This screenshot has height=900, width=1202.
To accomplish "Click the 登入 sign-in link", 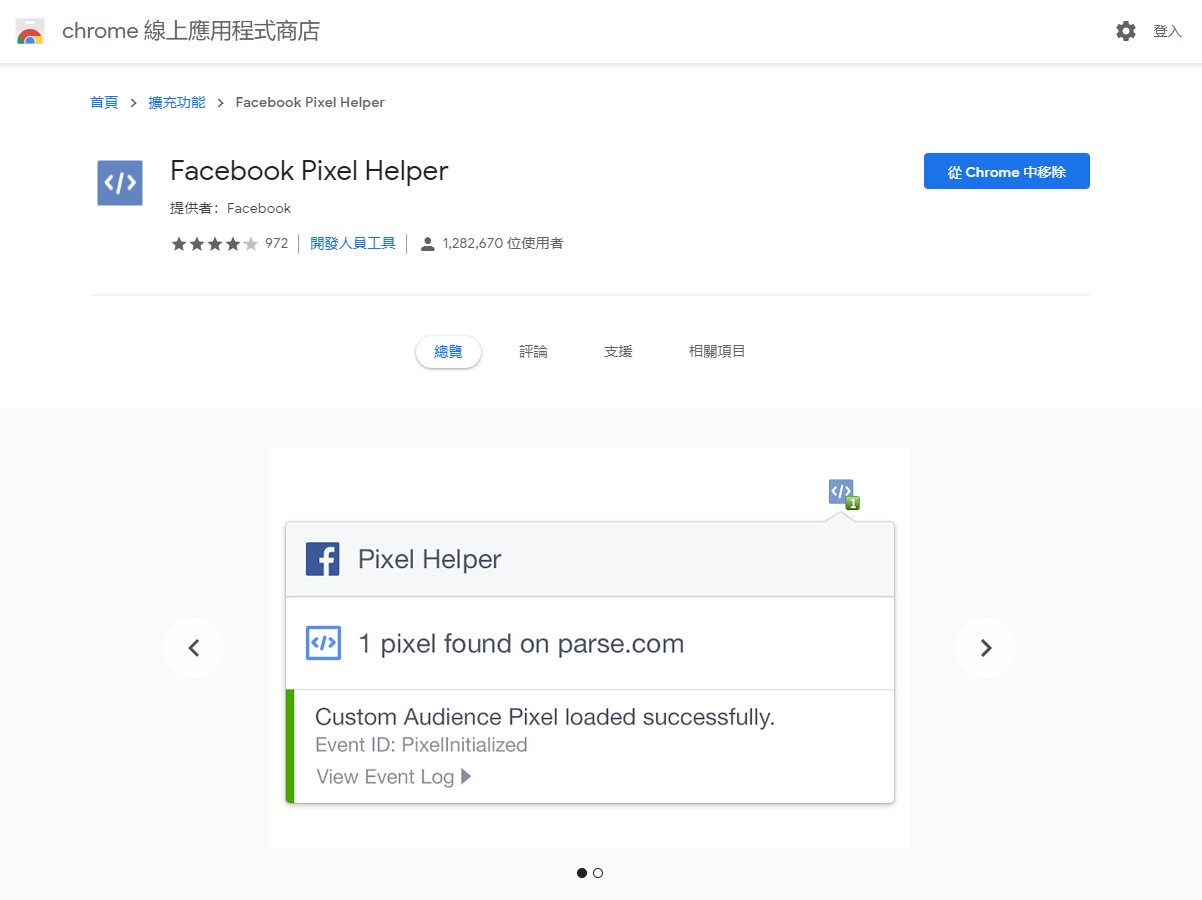I will (x=1167, y=31).
